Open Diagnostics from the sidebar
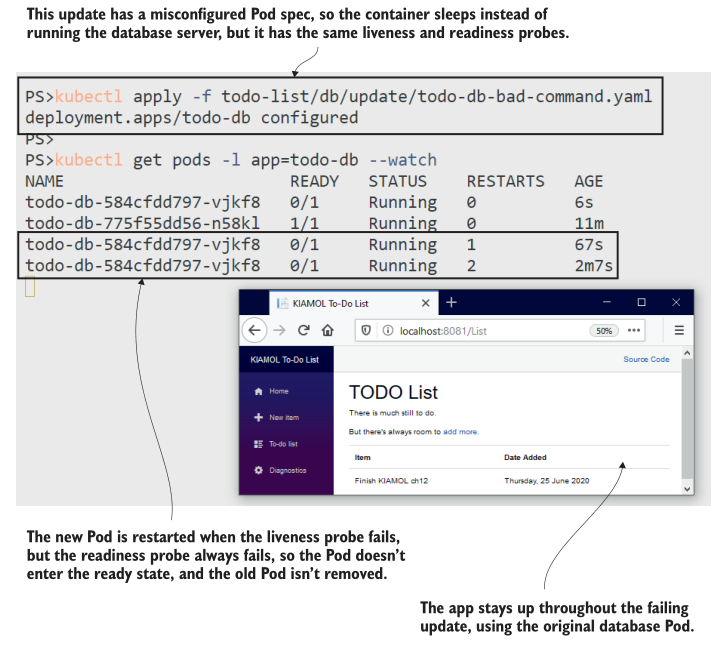Viewport: 721px width, 645px height. click(287, 470)
